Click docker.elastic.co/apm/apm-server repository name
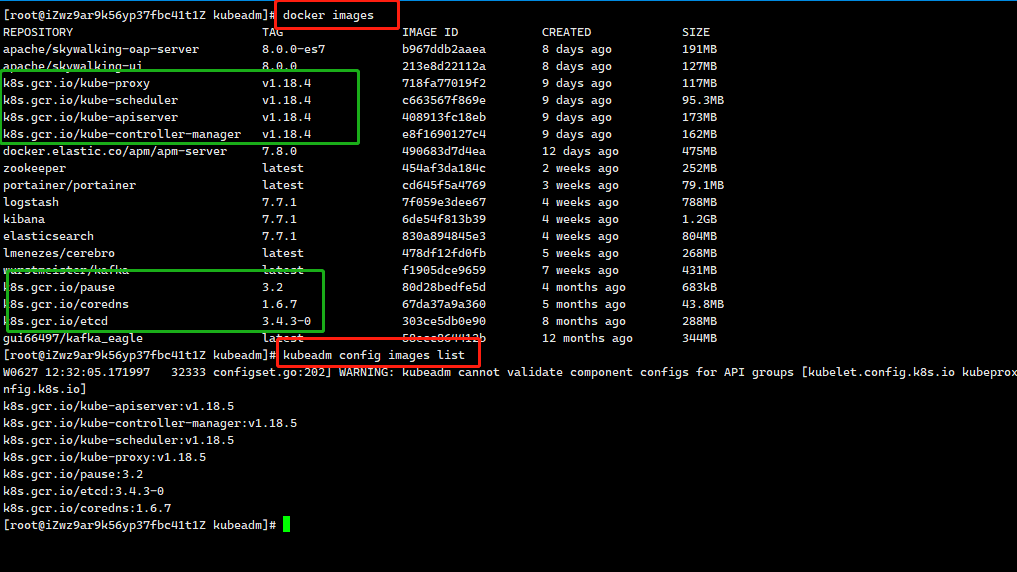 tap(115, 151)
